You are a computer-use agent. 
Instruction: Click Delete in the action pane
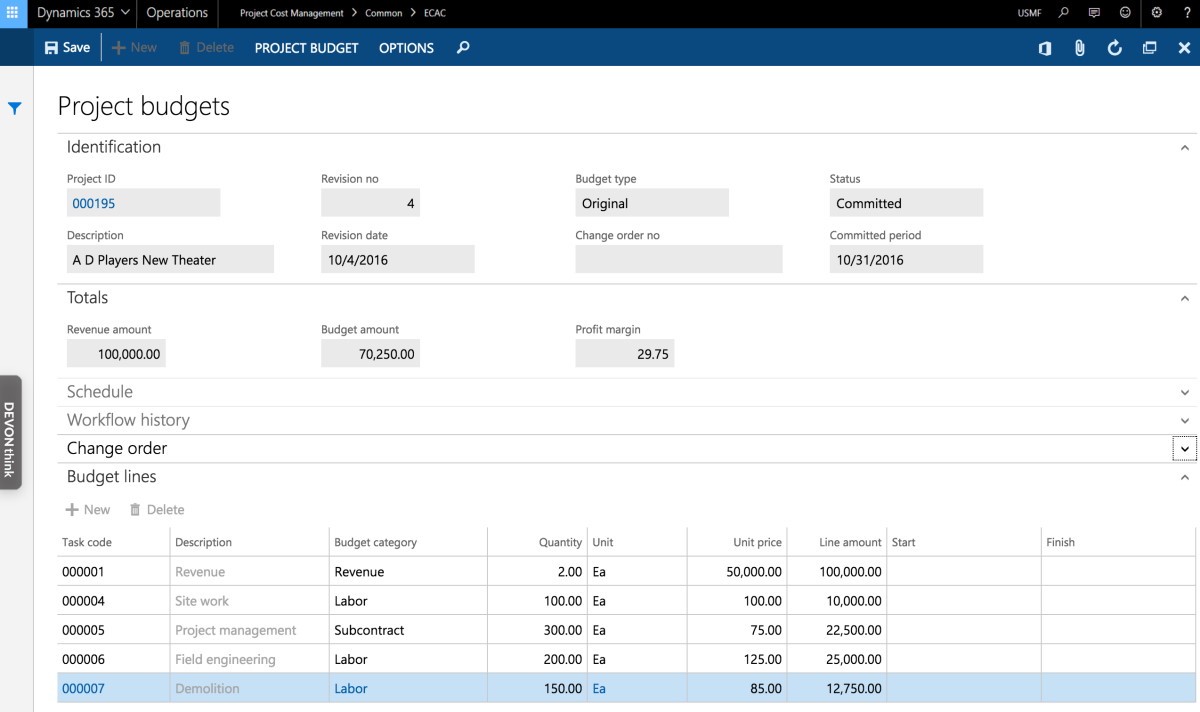tap(206, 47)
